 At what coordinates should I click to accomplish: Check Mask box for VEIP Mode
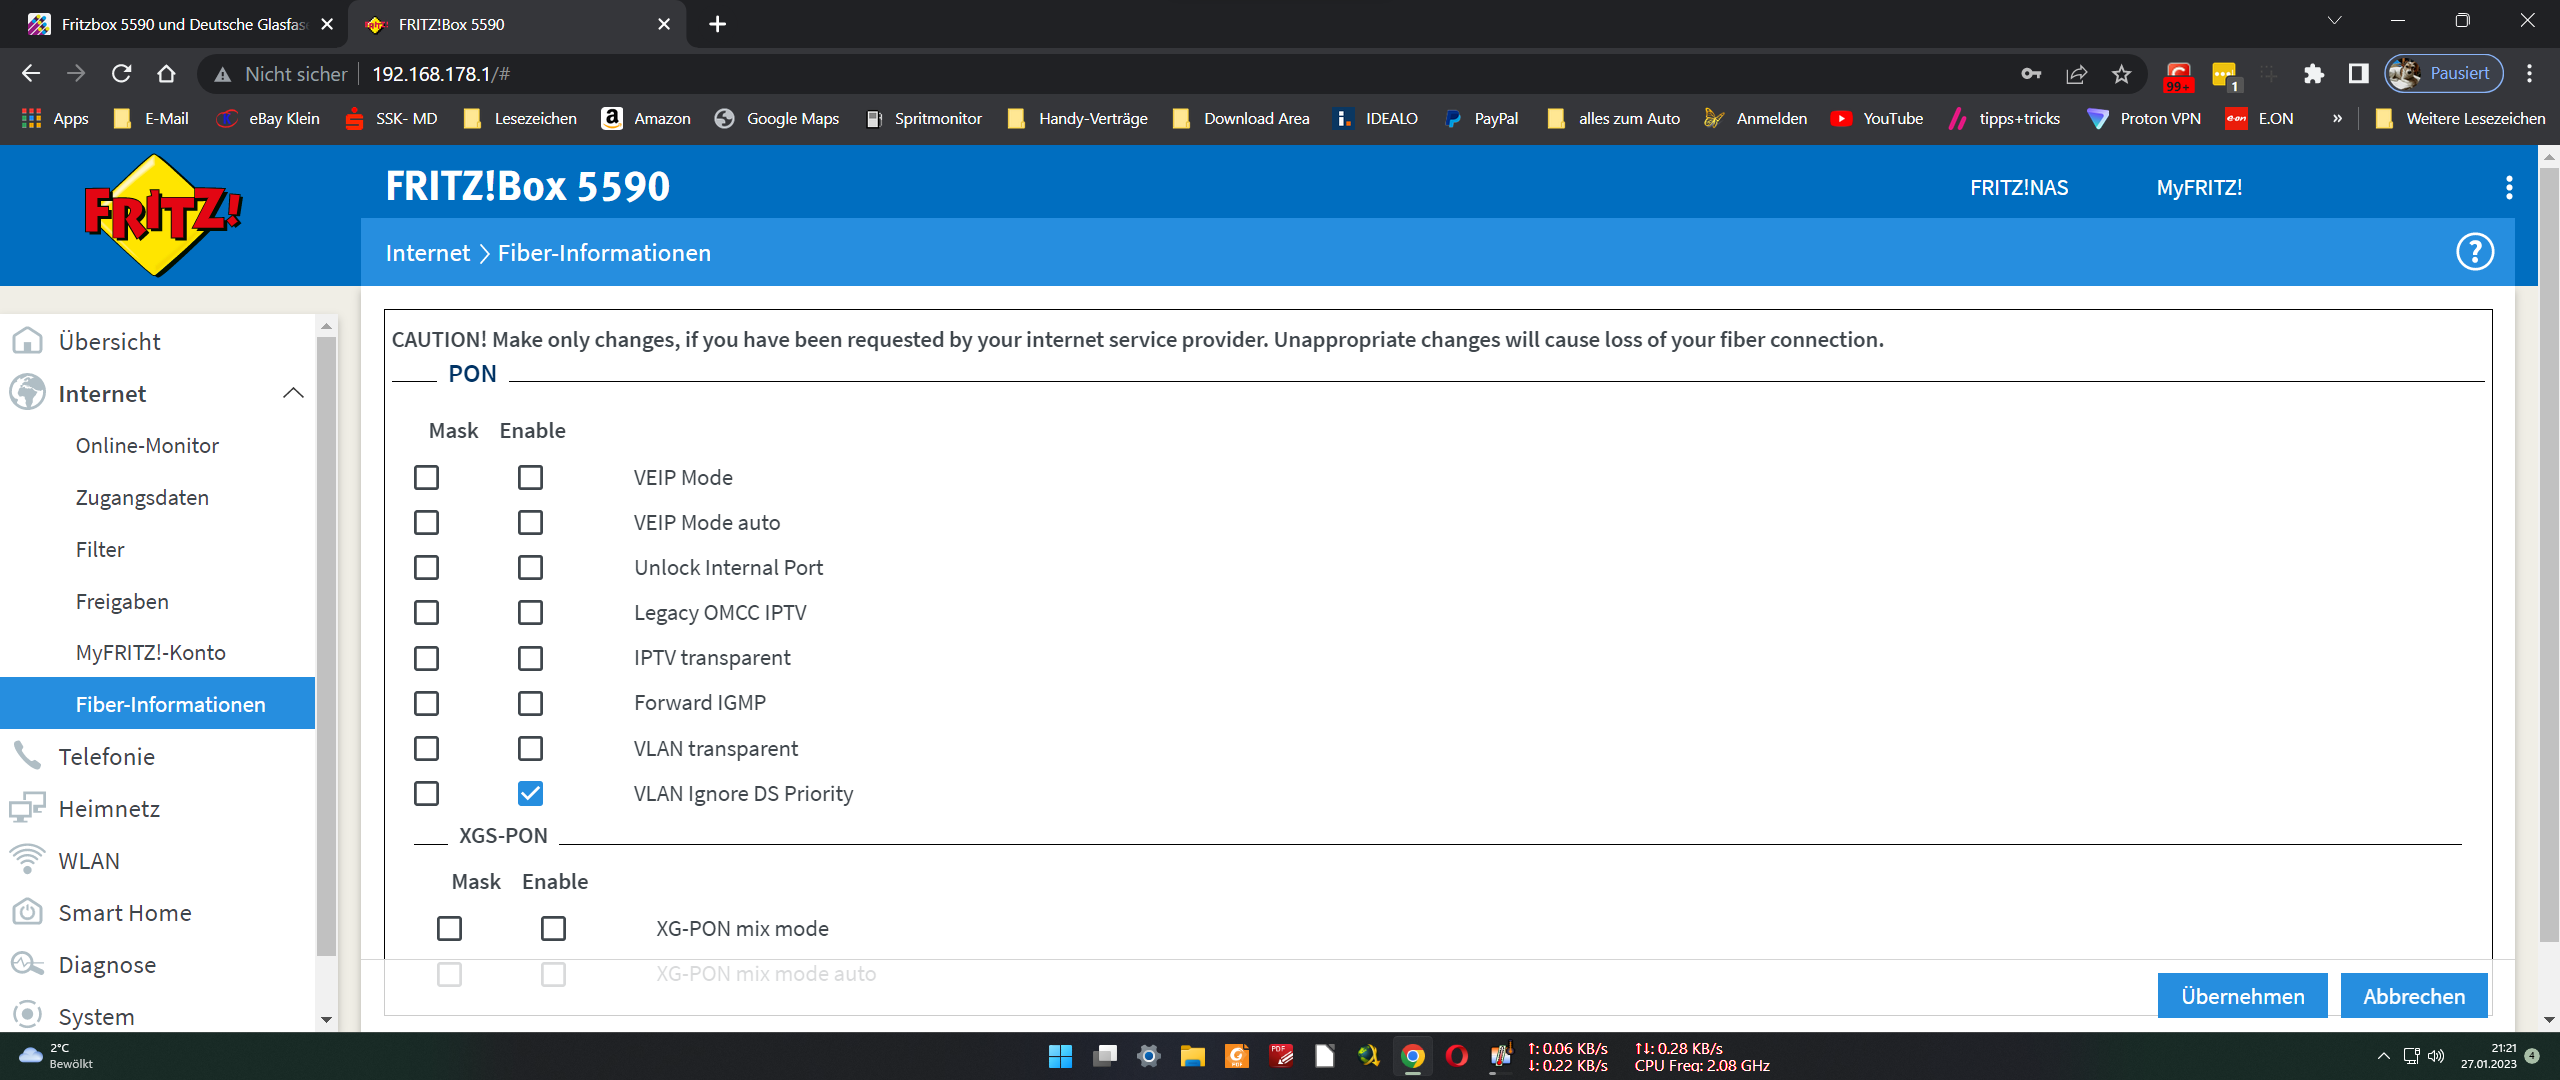pos(426,478)
